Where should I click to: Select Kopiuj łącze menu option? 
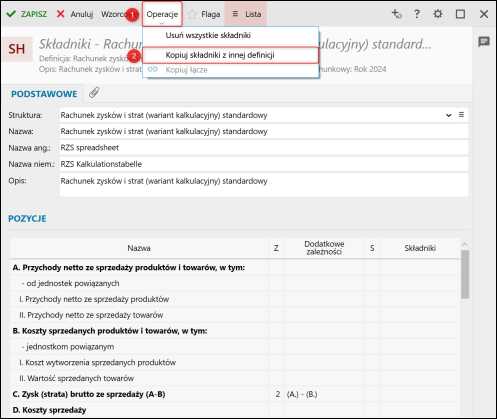pyautogui.click(x=186, y=70)
